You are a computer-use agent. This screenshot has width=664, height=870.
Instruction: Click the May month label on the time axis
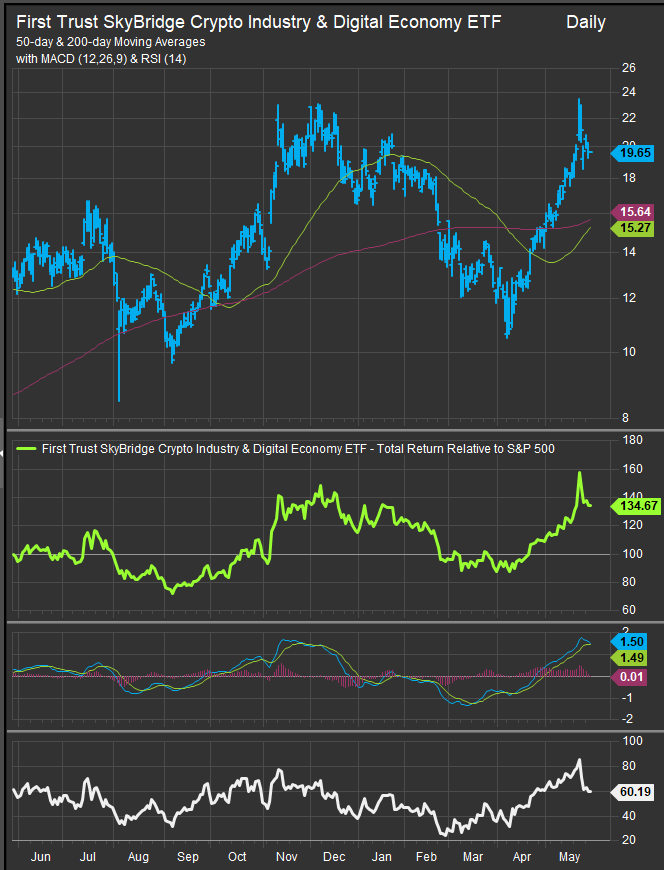pos(569,857)
